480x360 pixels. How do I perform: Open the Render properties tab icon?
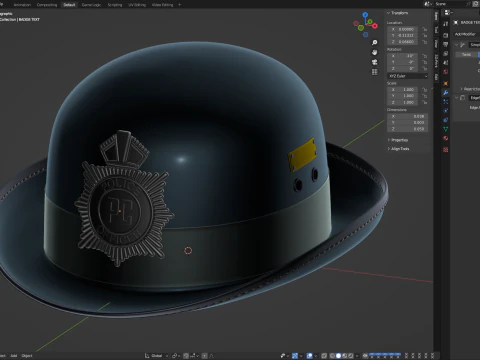(x=446, y=35)
